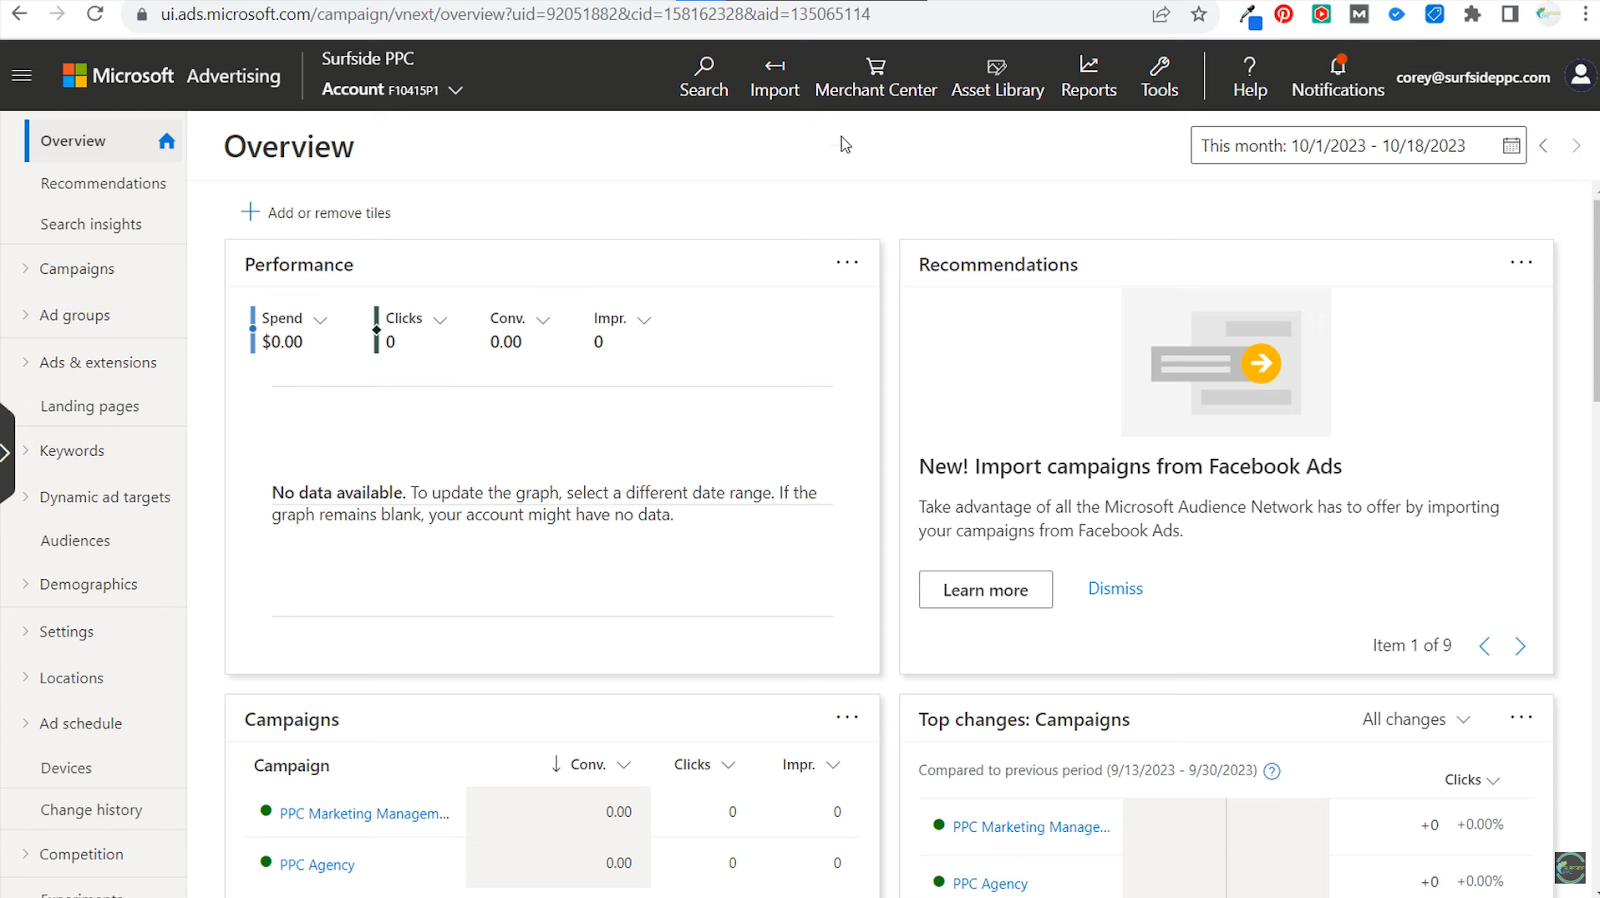Image resolution: width=1600 pixels, height=898 pixels.
Task: Open the Search tool in header
Action: (x=704, y=77)
